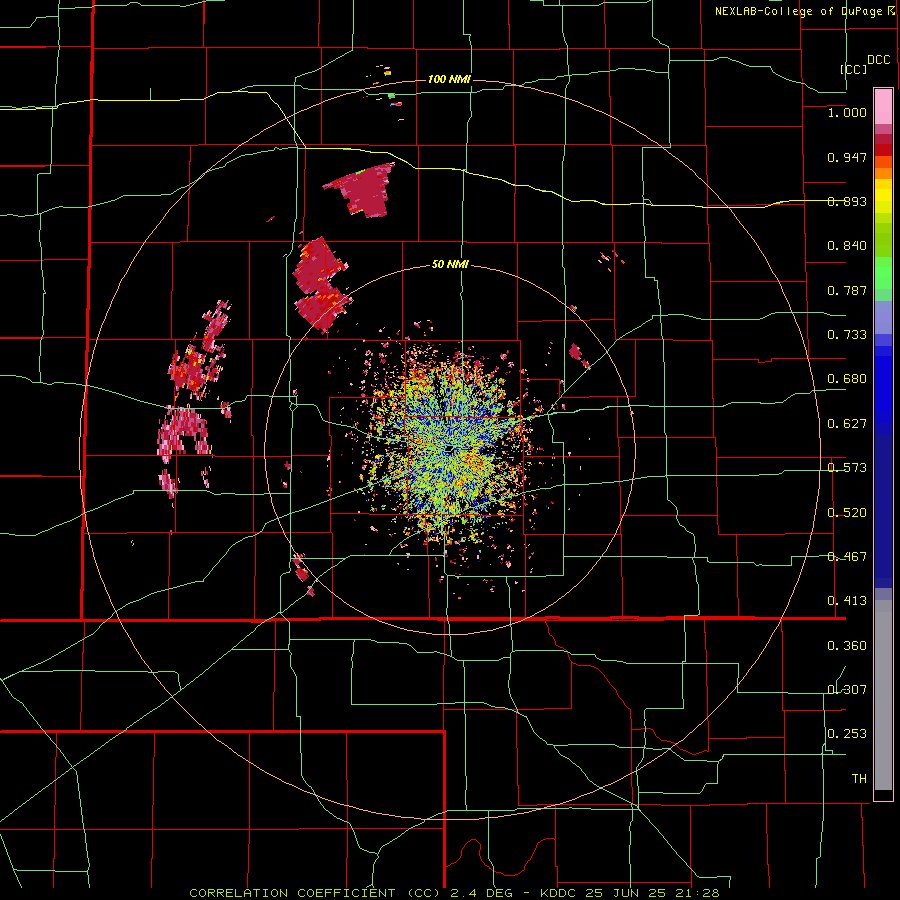Click the 0.253 scale value
The image size is (900, 900).
[847, 734]
